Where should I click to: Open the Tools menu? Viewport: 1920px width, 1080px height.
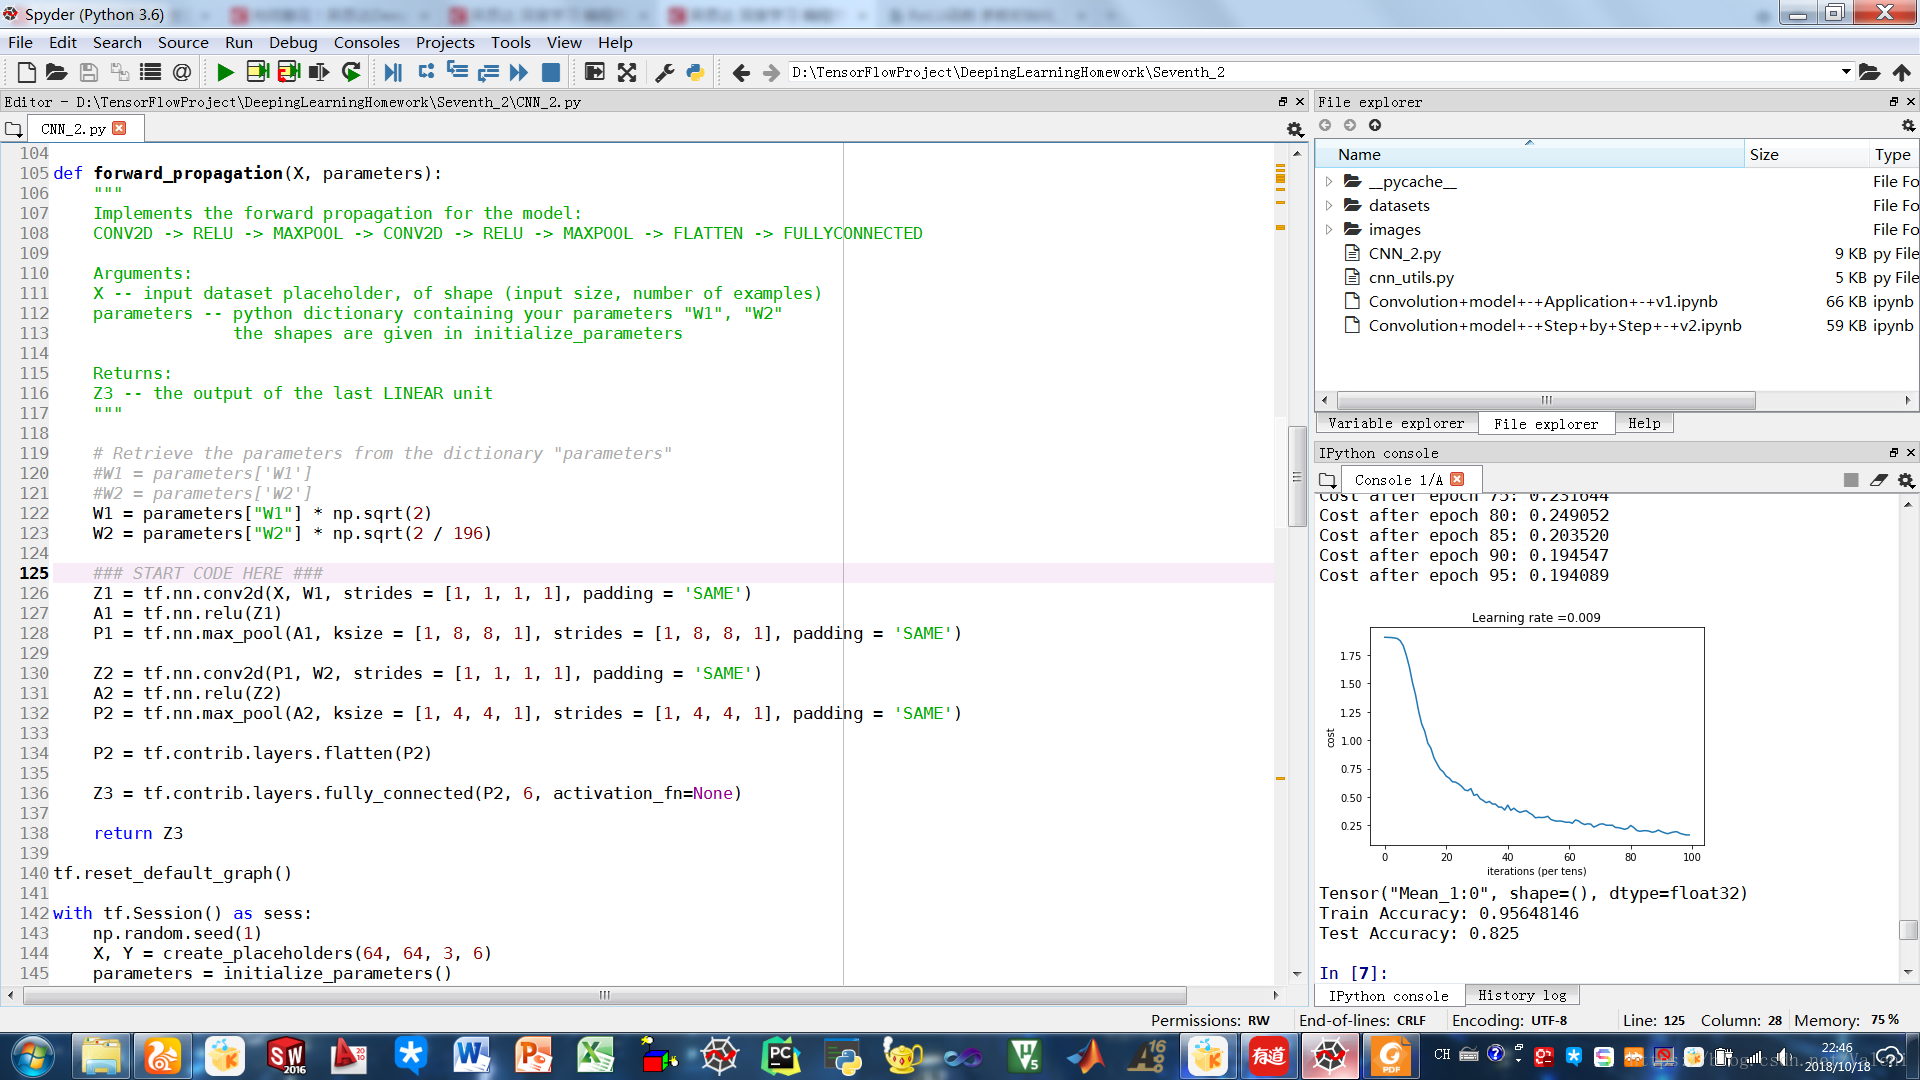(511, 42)
